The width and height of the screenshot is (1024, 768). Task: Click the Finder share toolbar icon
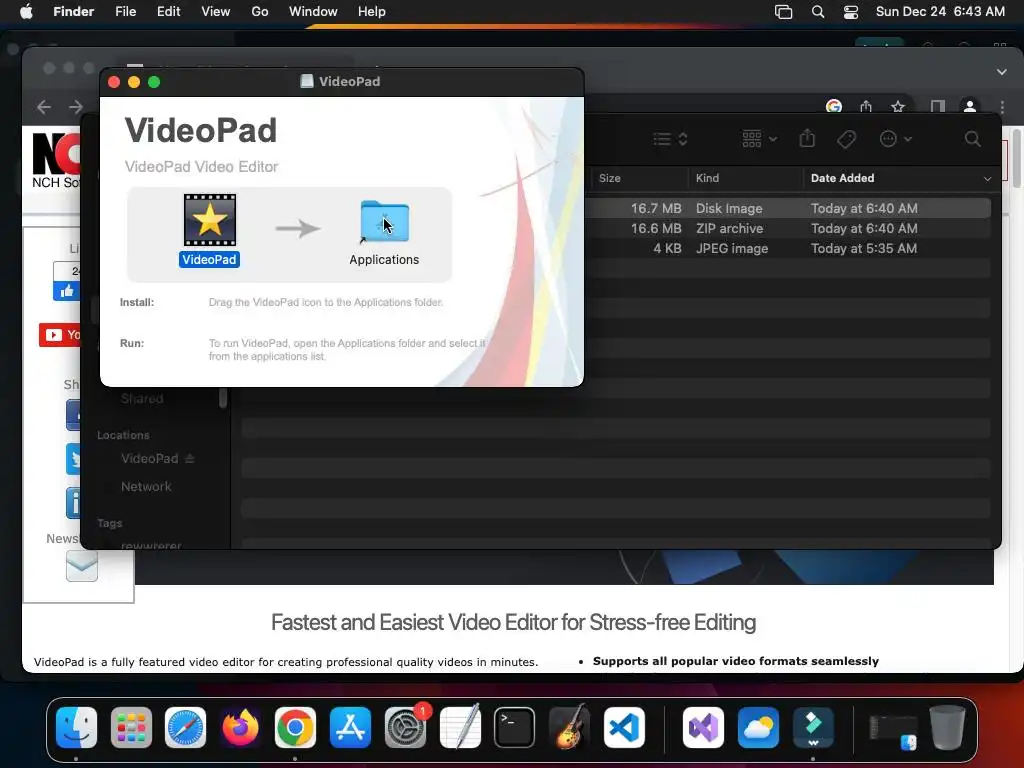(x=807, y=138)
